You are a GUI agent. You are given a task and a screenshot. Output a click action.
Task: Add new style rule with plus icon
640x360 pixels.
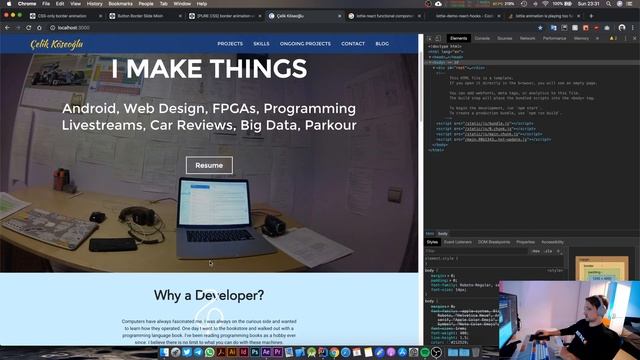tap(558, 251)
